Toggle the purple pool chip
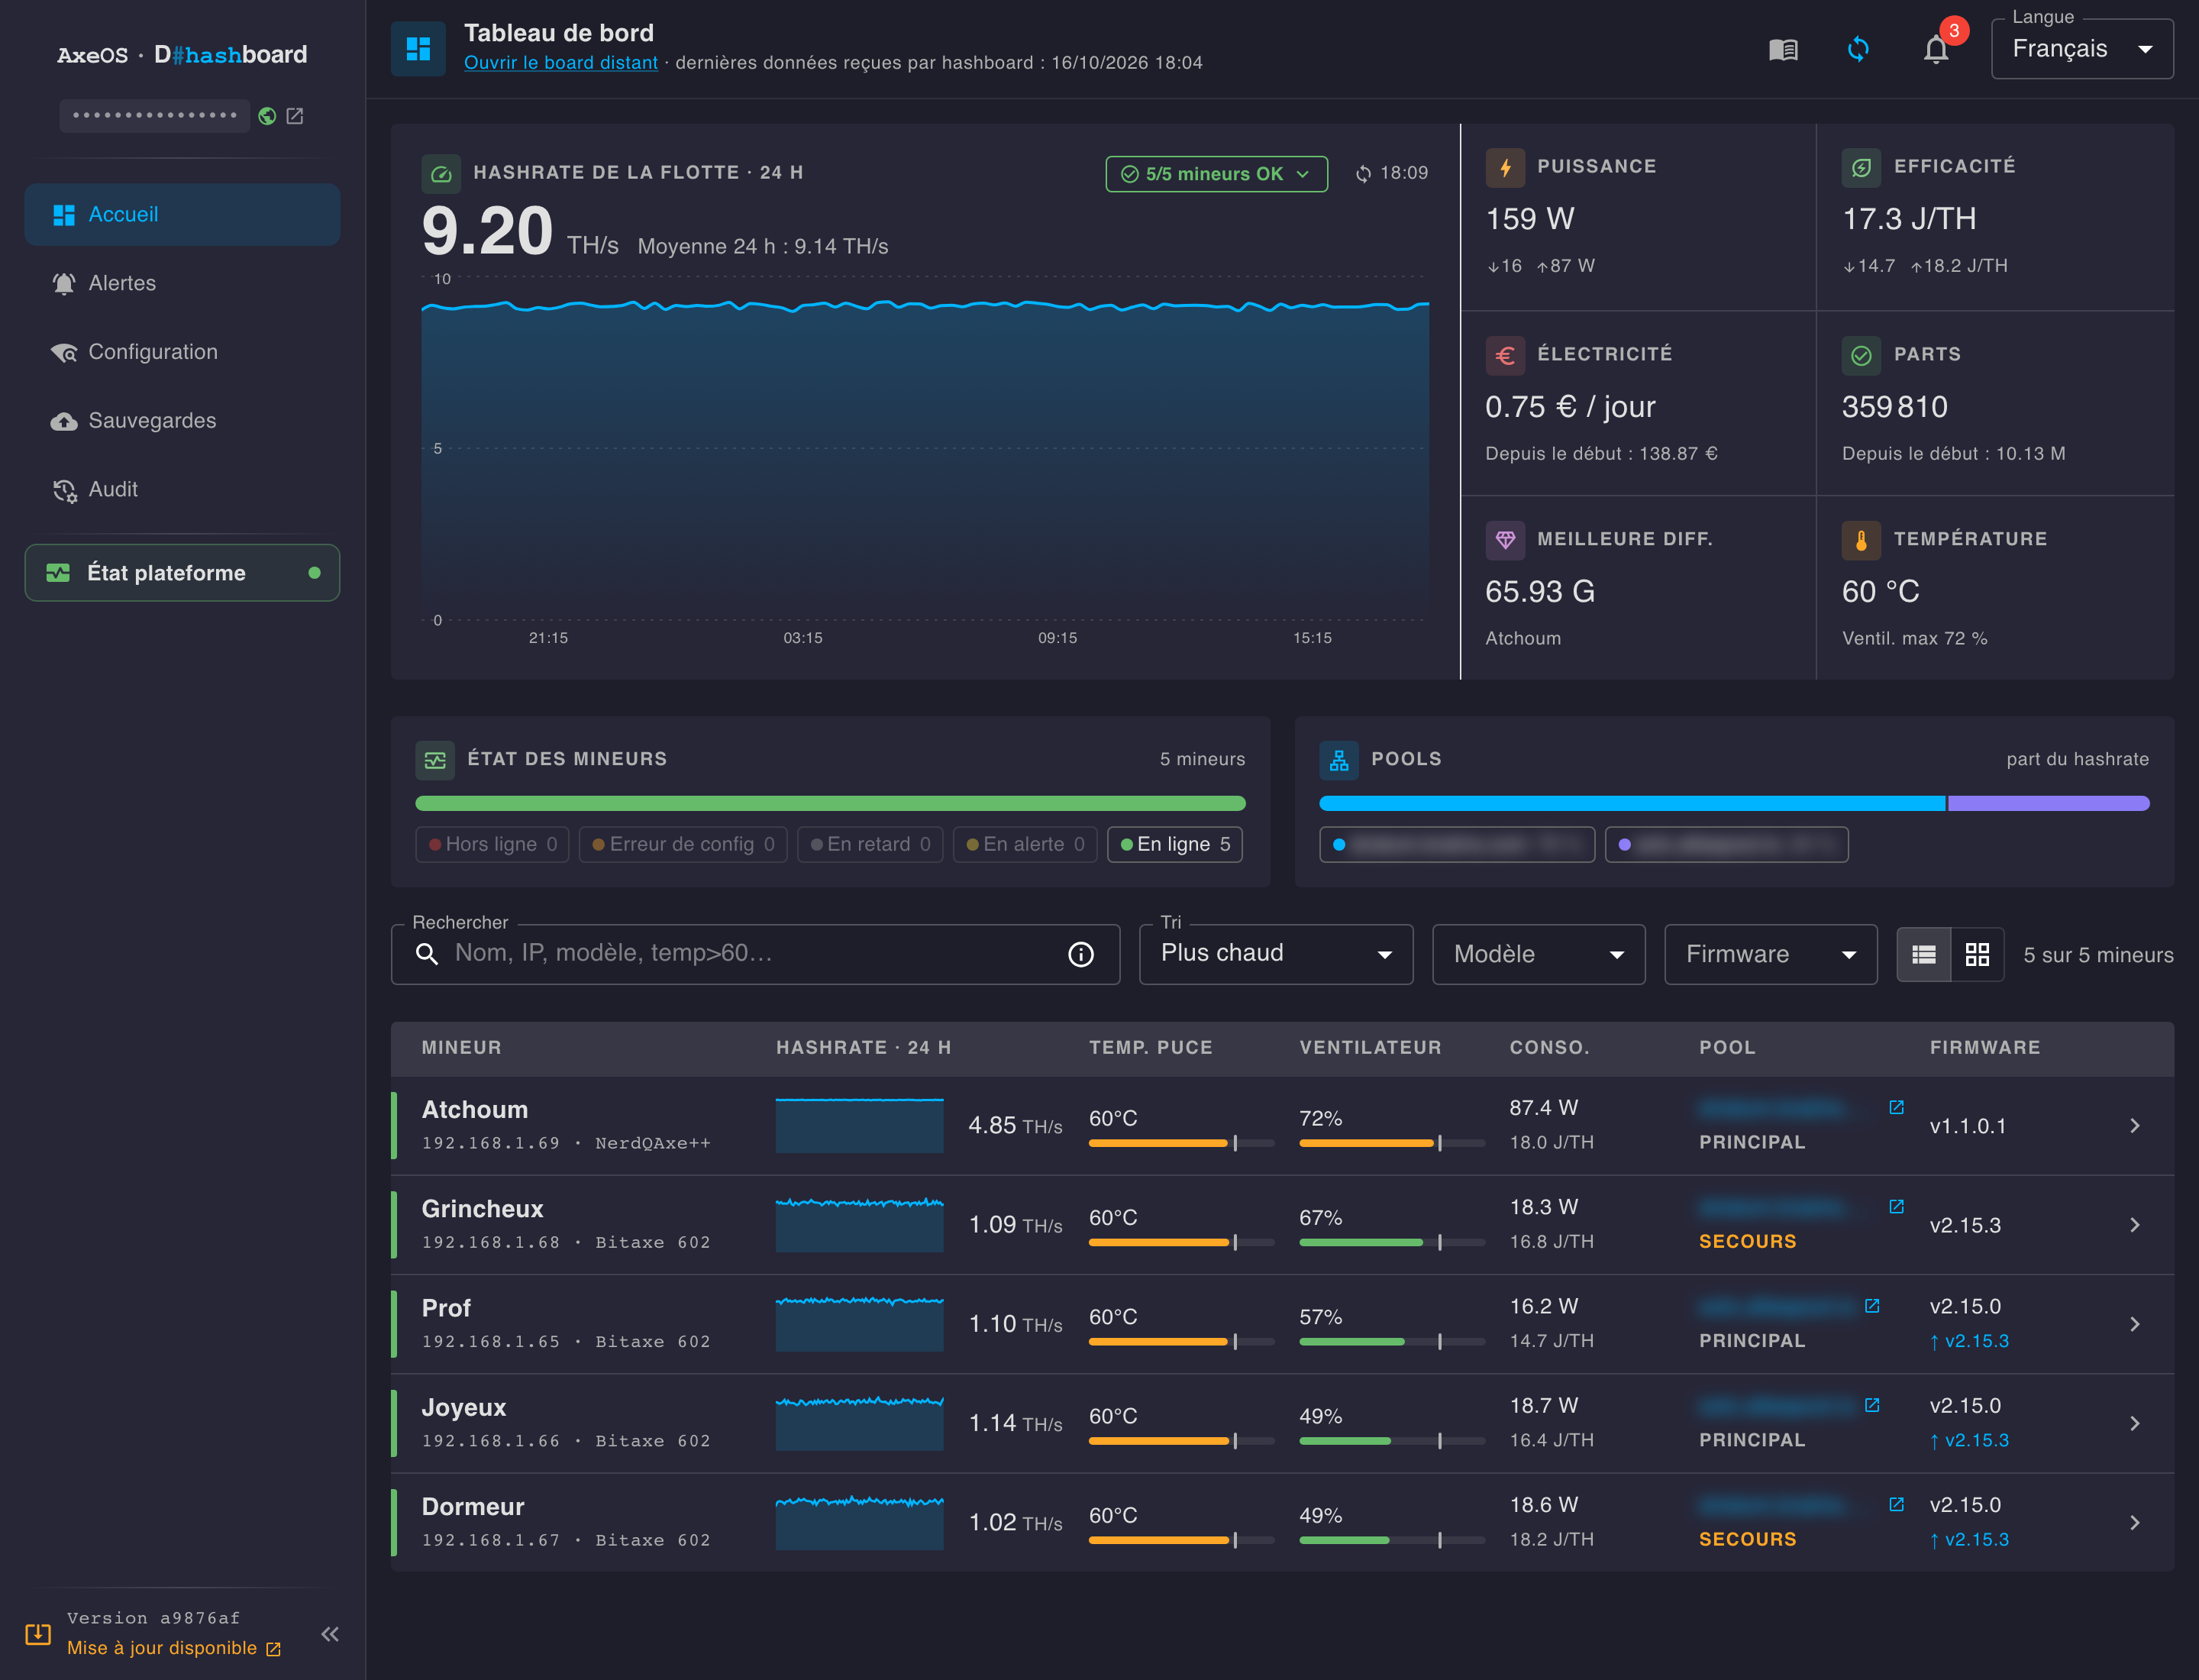This screenshot has width=2199, height=1680. (1726, 844)
